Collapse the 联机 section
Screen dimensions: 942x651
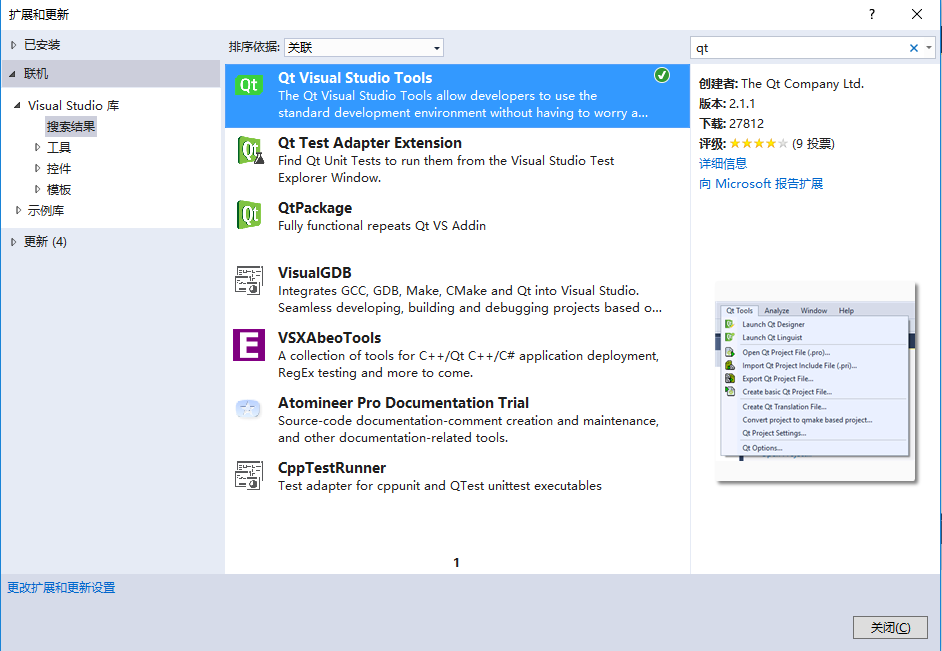pos(13,74)
